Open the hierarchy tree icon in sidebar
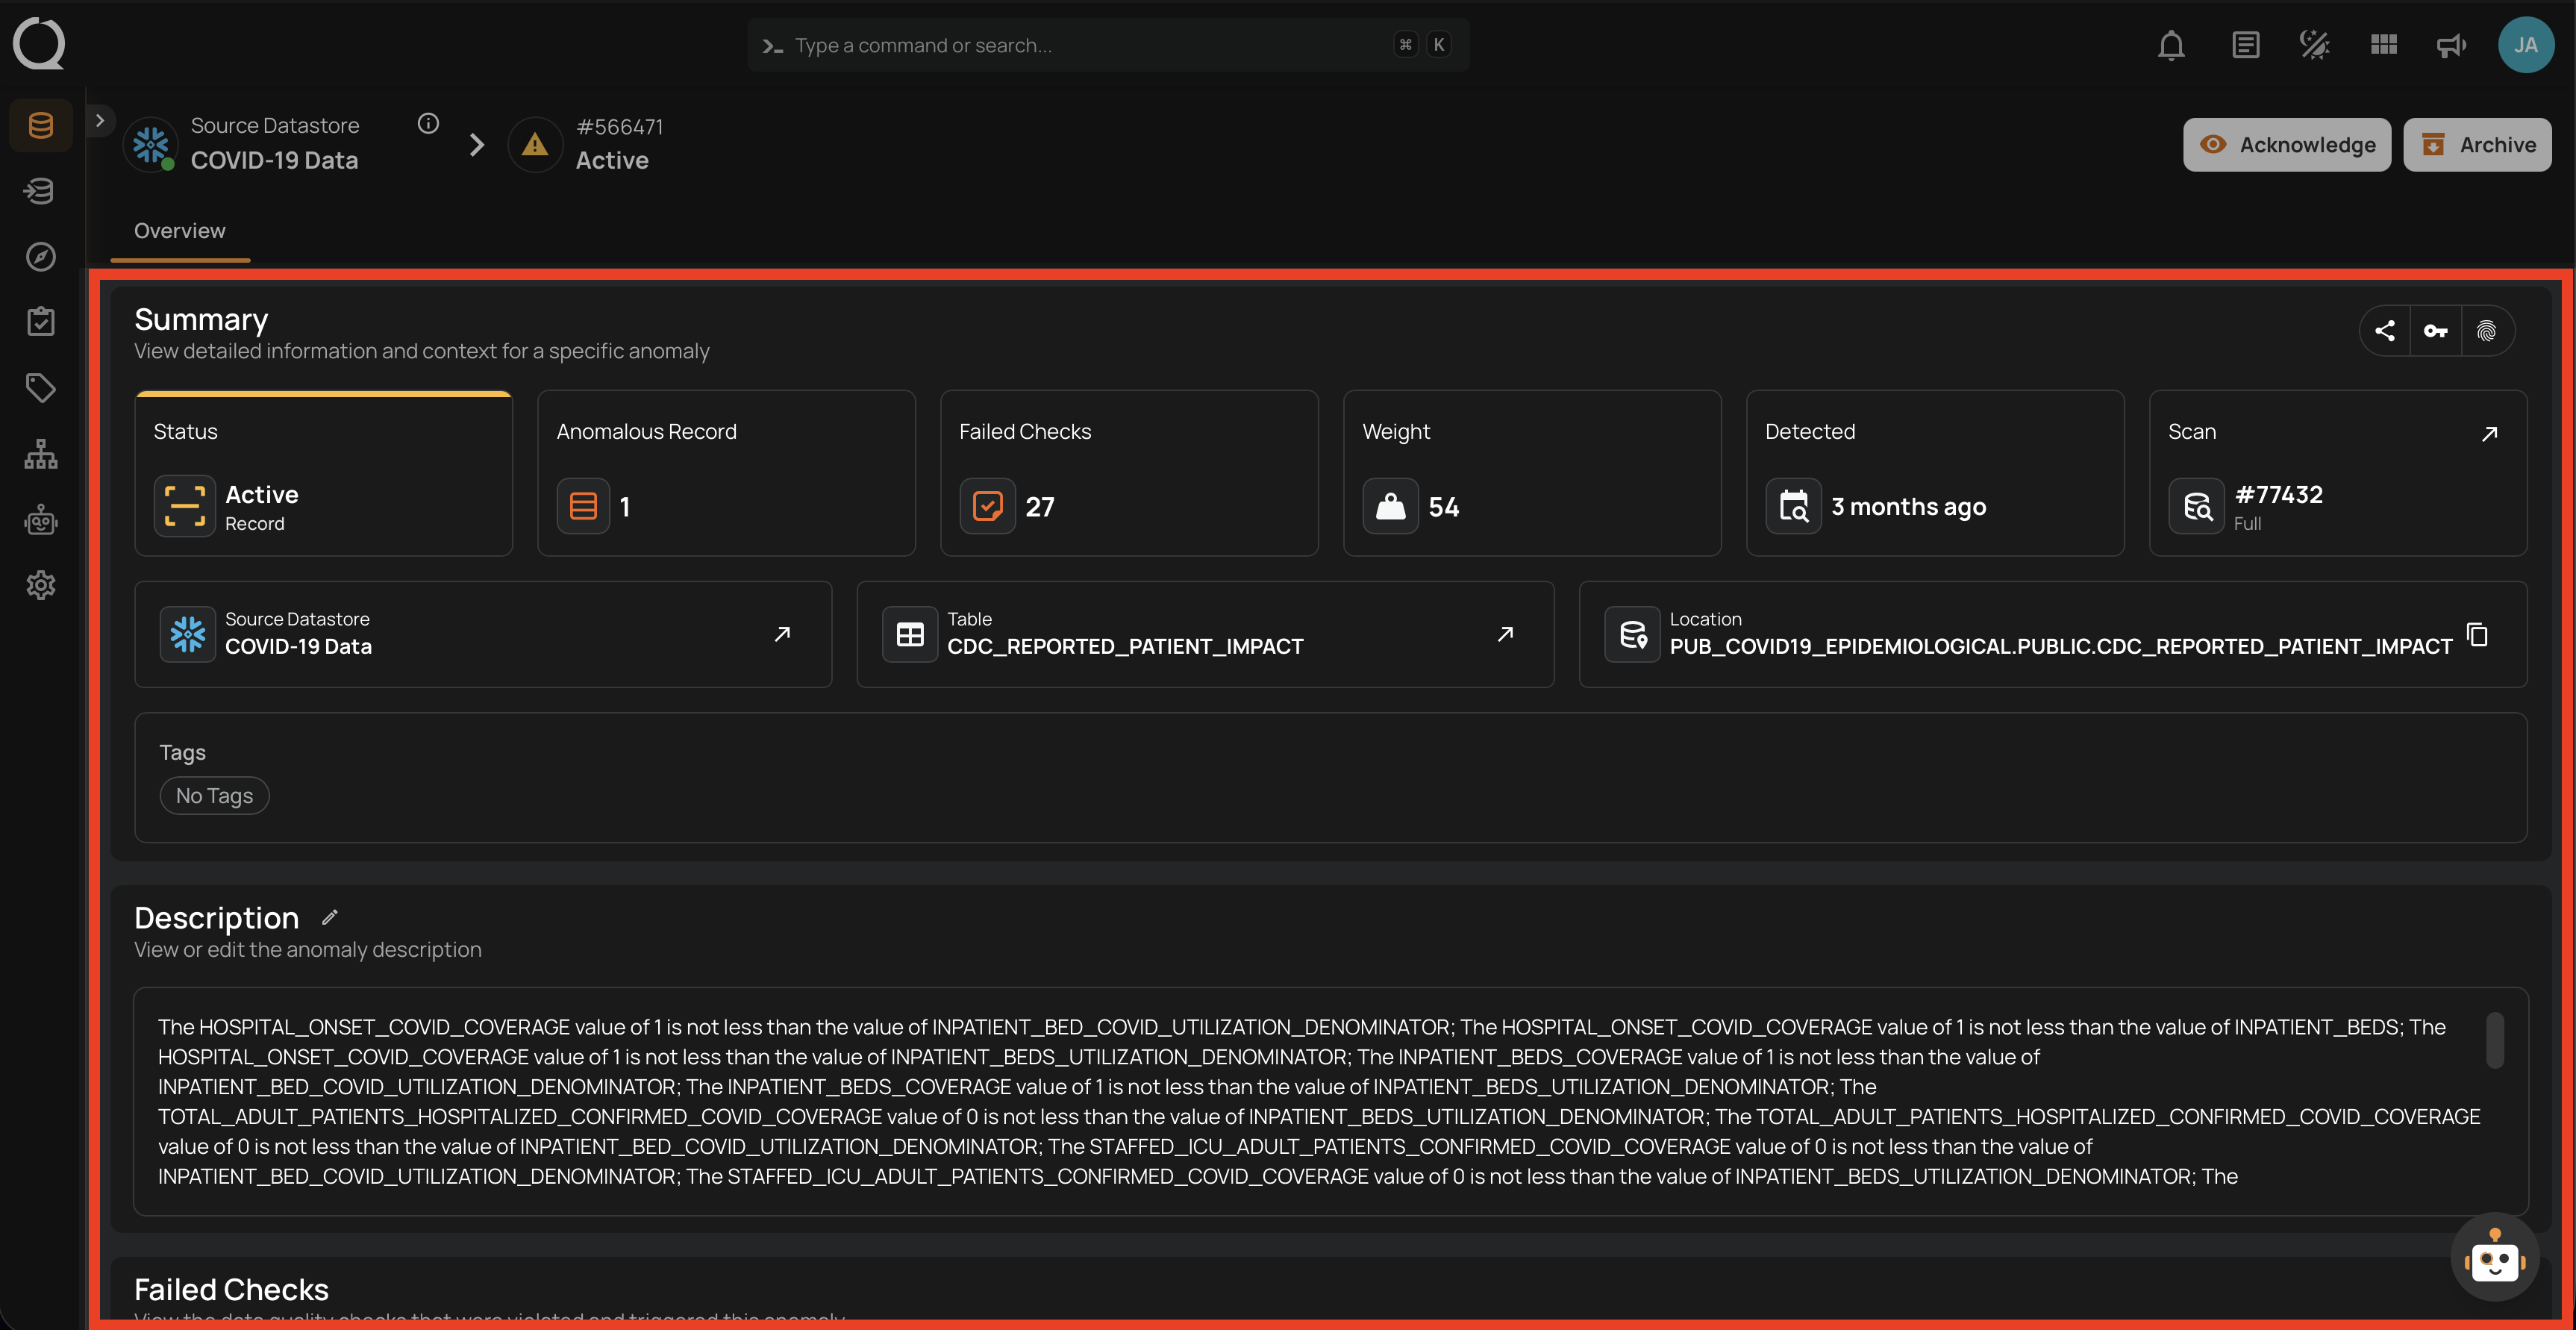Screen dimensions: 2576x1330 tap(41, 454)
